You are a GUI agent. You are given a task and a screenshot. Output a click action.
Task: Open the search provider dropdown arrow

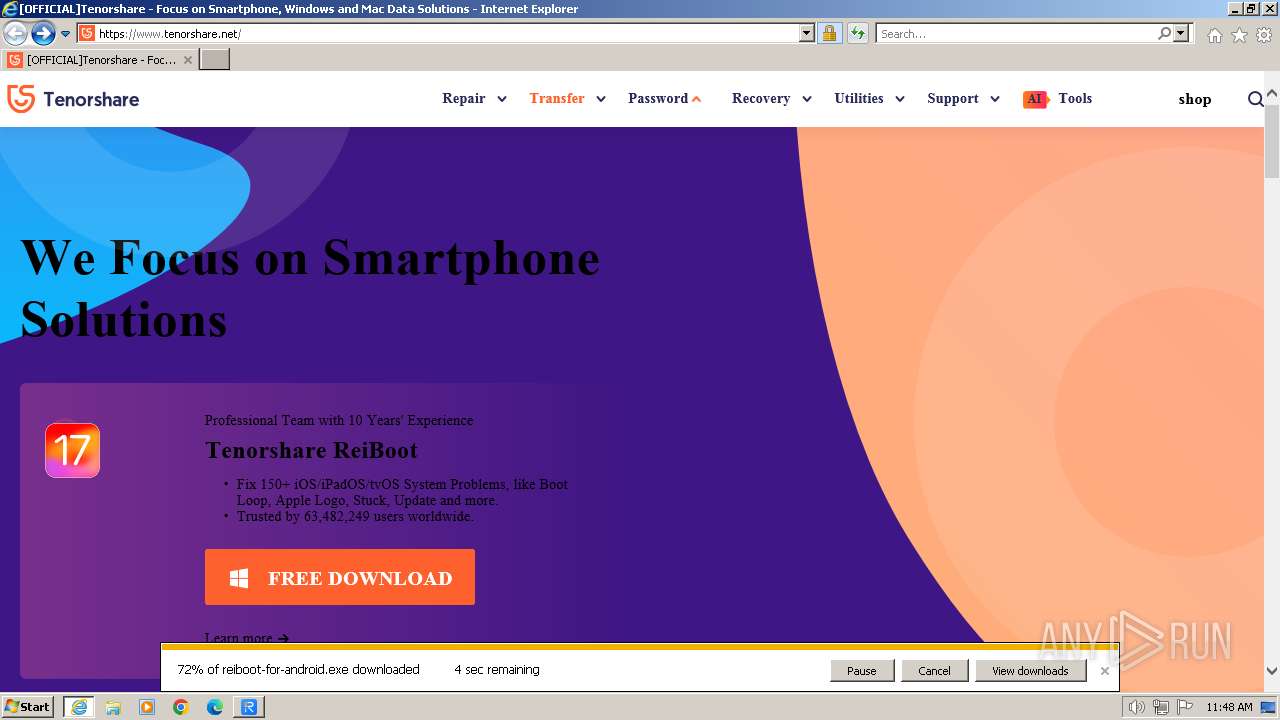click(1181, 34)
